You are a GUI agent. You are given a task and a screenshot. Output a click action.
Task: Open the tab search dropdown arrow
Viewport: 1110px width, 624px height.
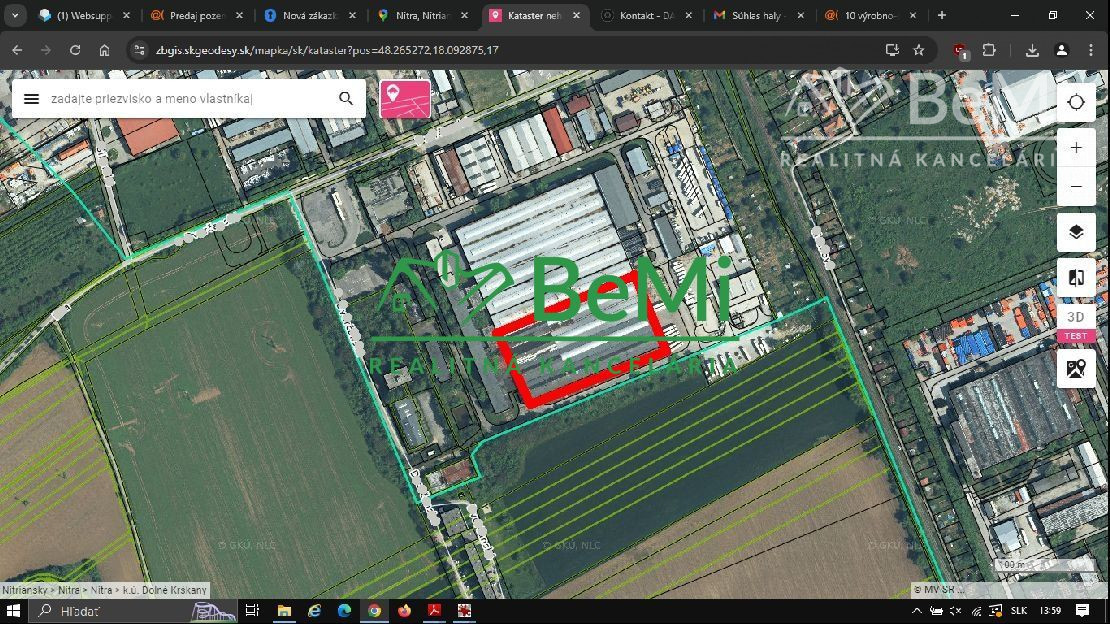pos(14,15)
